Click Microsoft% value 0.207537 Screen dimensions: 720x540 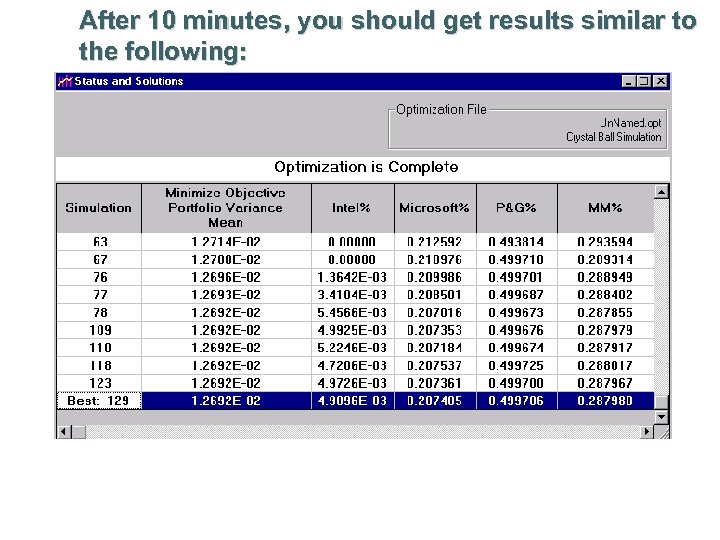tap(434, 366)
